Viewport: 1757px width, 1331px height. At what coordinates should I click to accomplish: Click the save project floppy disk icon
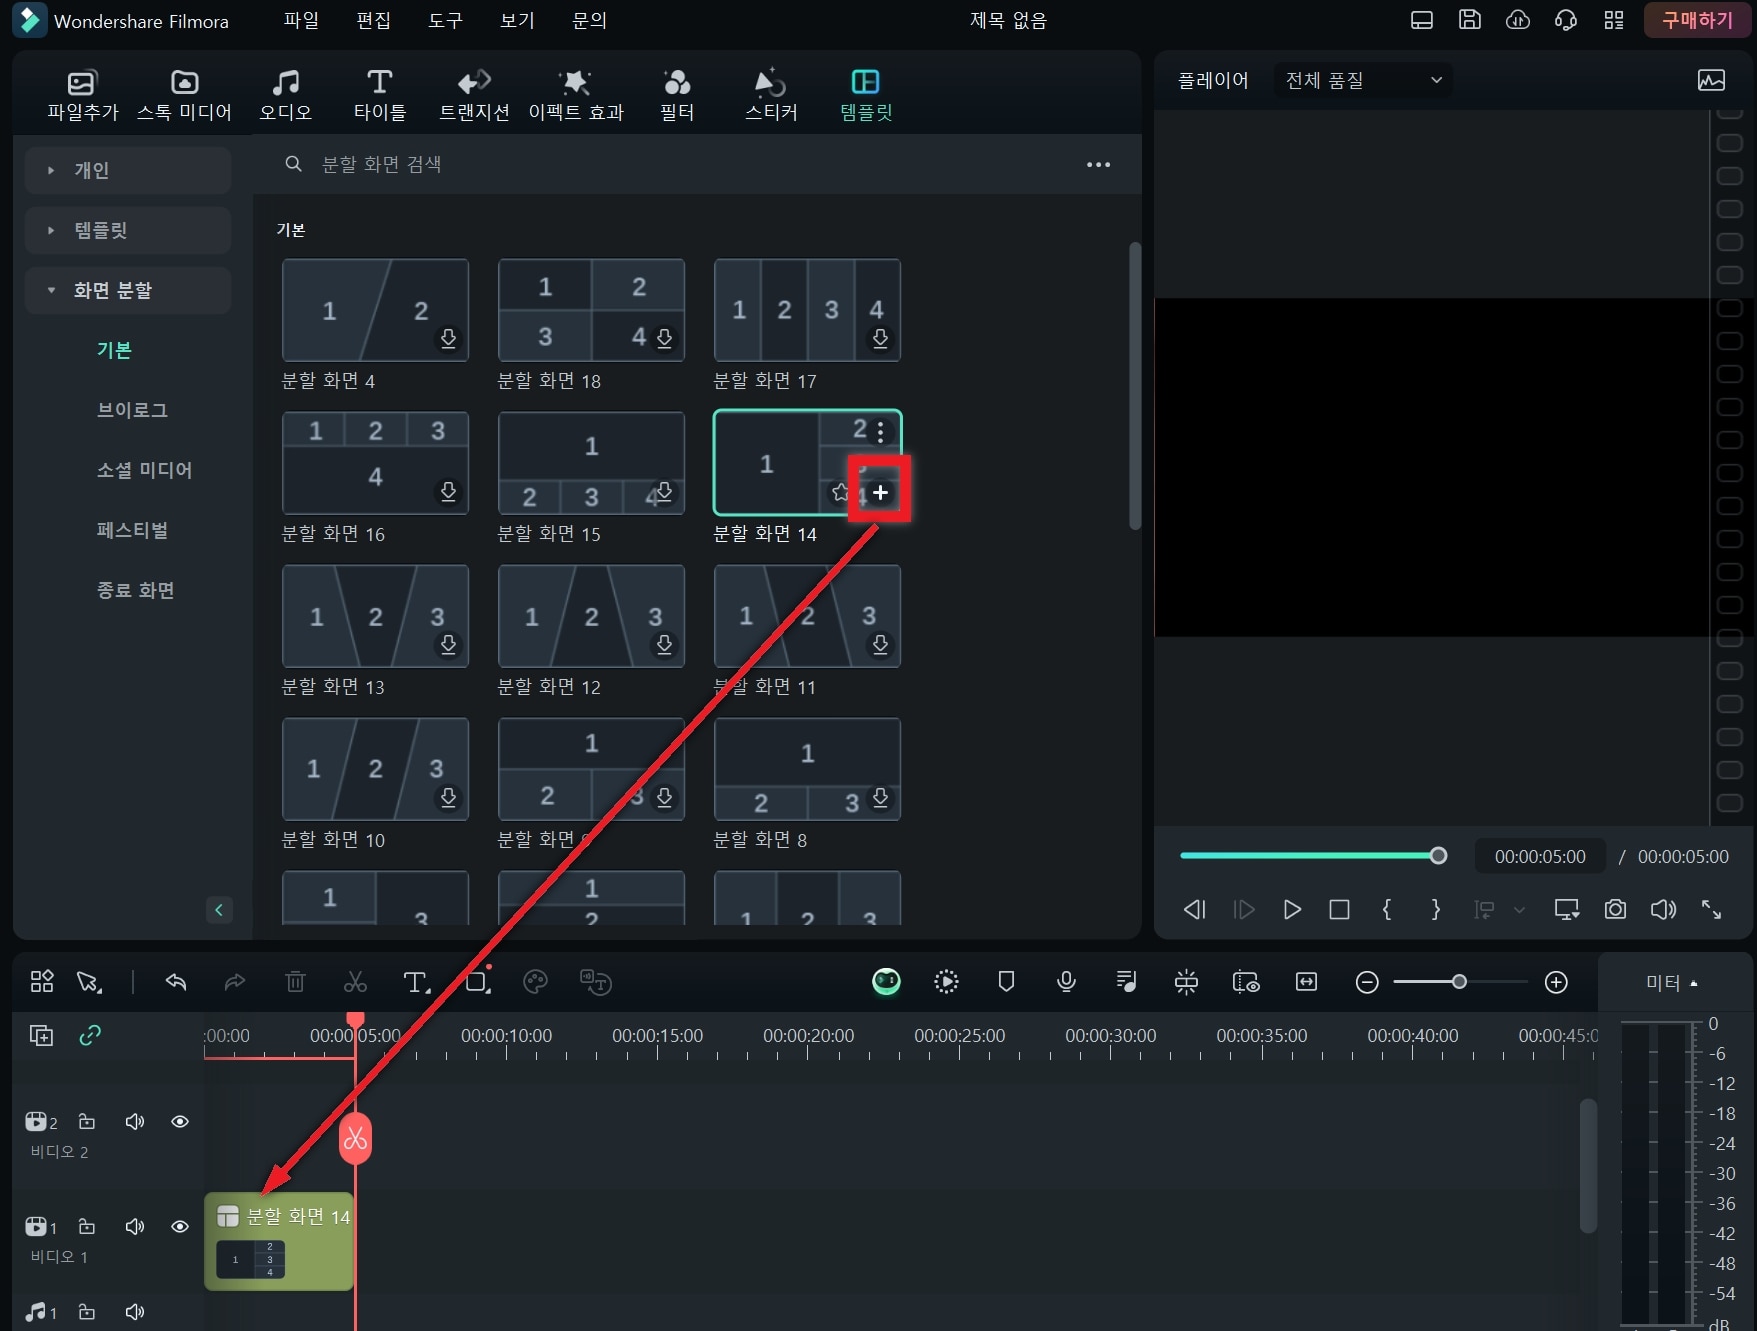1469,20
